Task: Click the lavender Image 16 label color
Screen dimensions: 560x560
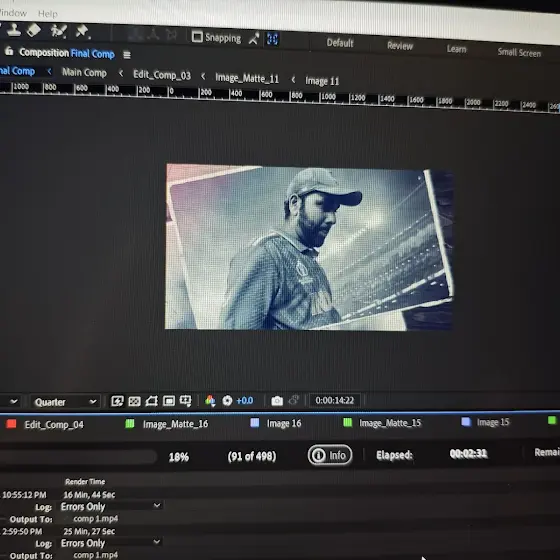Action: tap(255, 423)
